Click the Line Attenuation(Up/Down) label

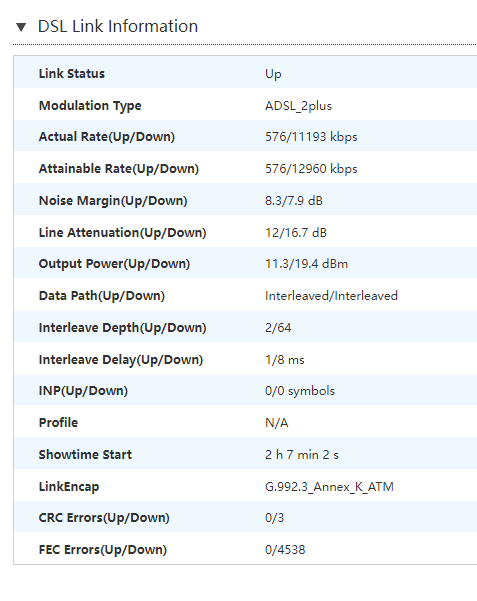(x=122, y=232)
